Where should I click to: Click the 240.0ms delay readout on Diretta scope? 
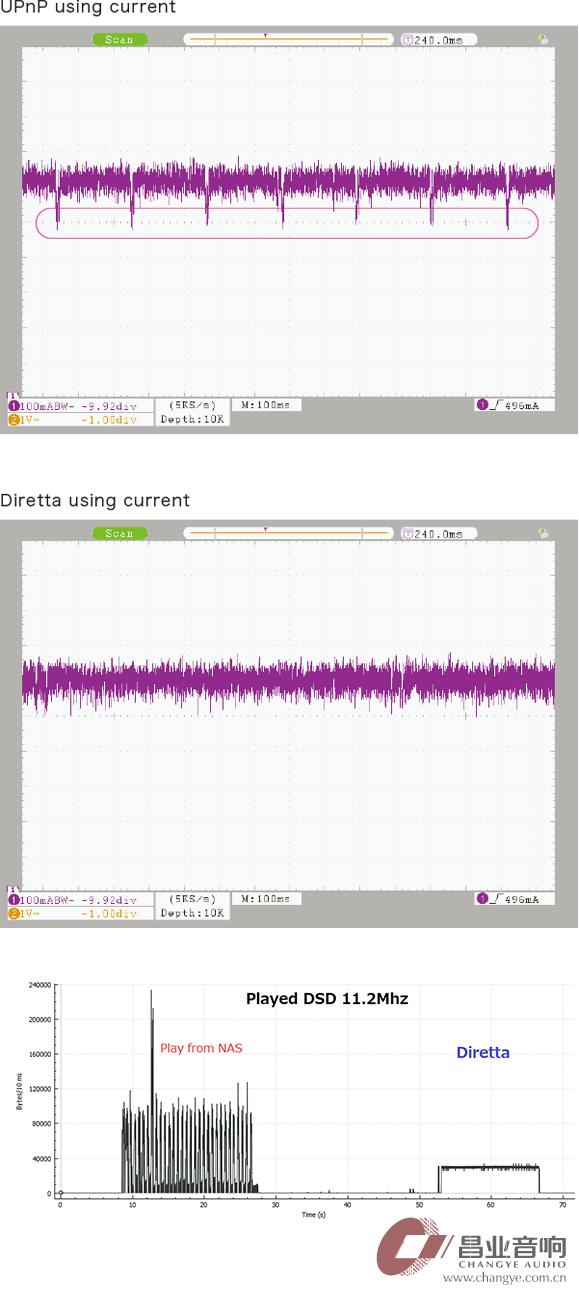433,533
